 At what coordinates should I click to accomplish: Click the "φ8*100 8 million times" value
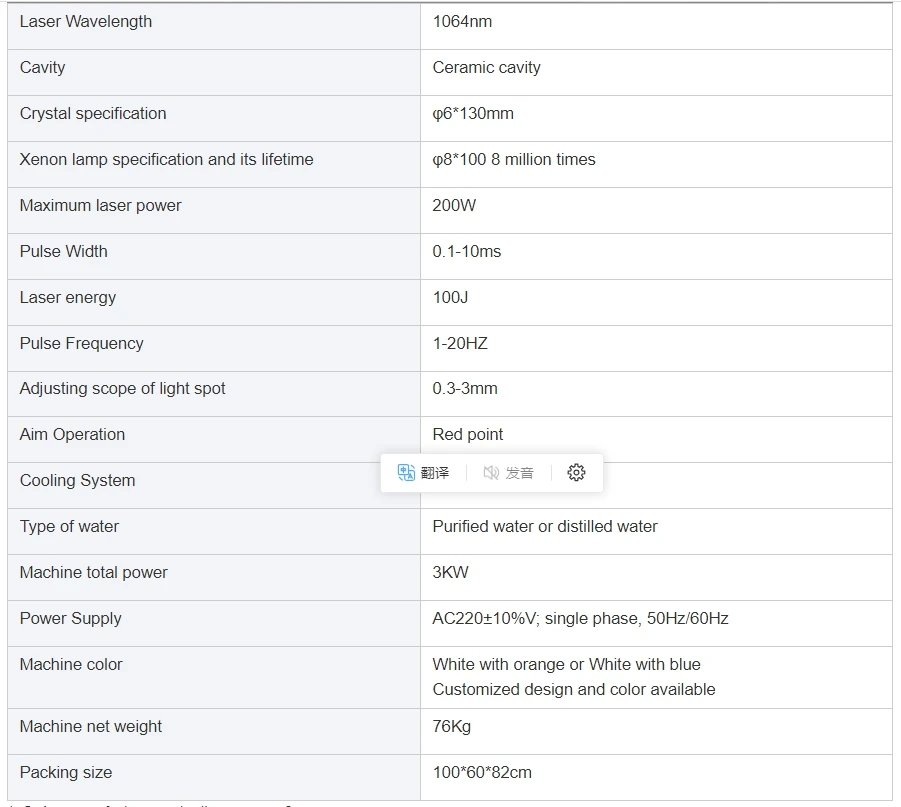click(514, 160)
